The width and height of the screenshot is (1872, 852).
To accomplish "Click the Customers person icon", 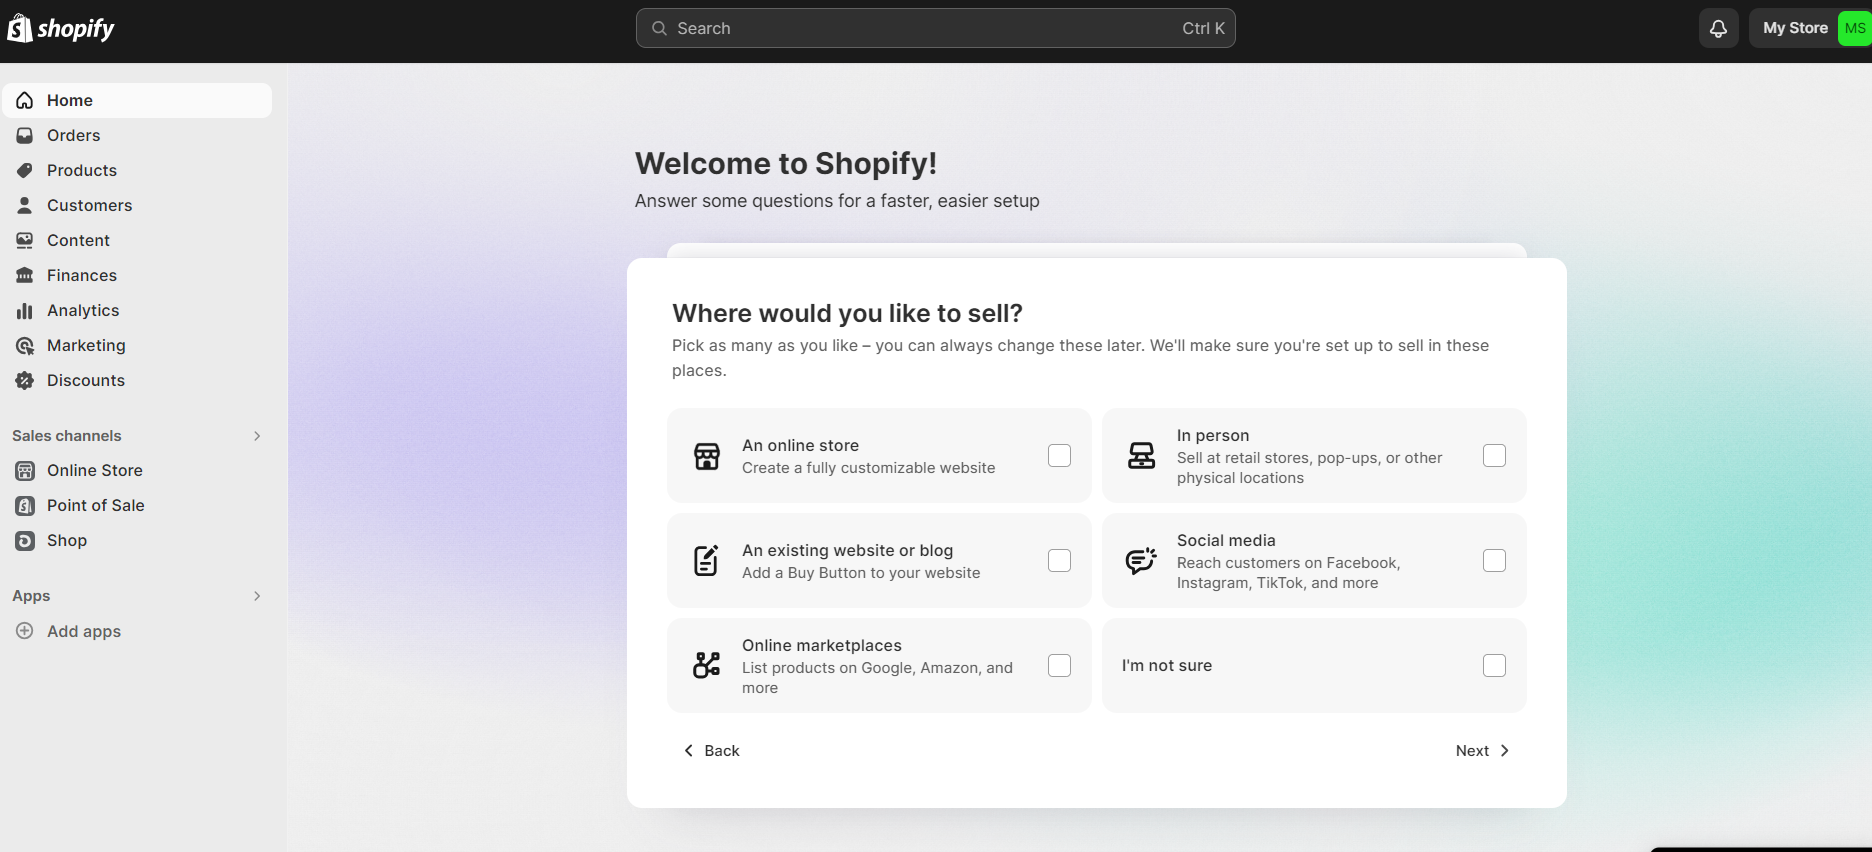I will (25, 205).
